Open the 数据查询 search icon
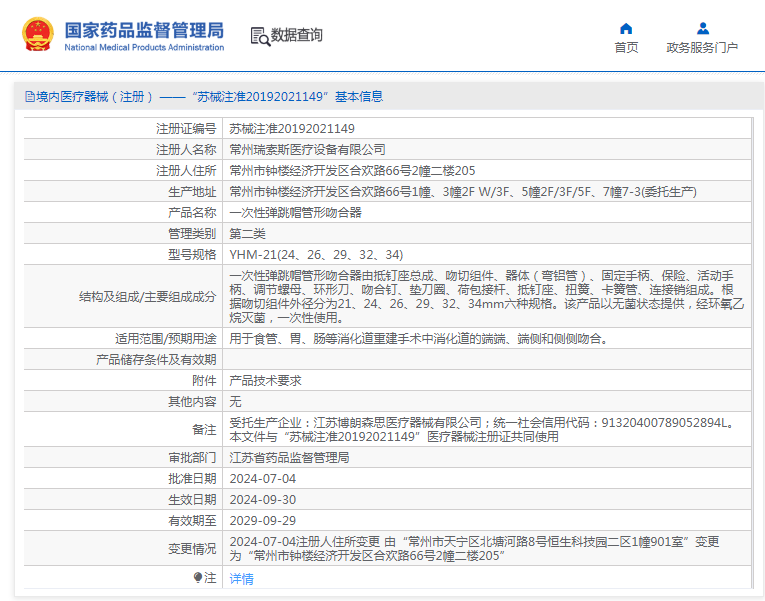This screenshot has height=601, width=765. click(261, 37)
